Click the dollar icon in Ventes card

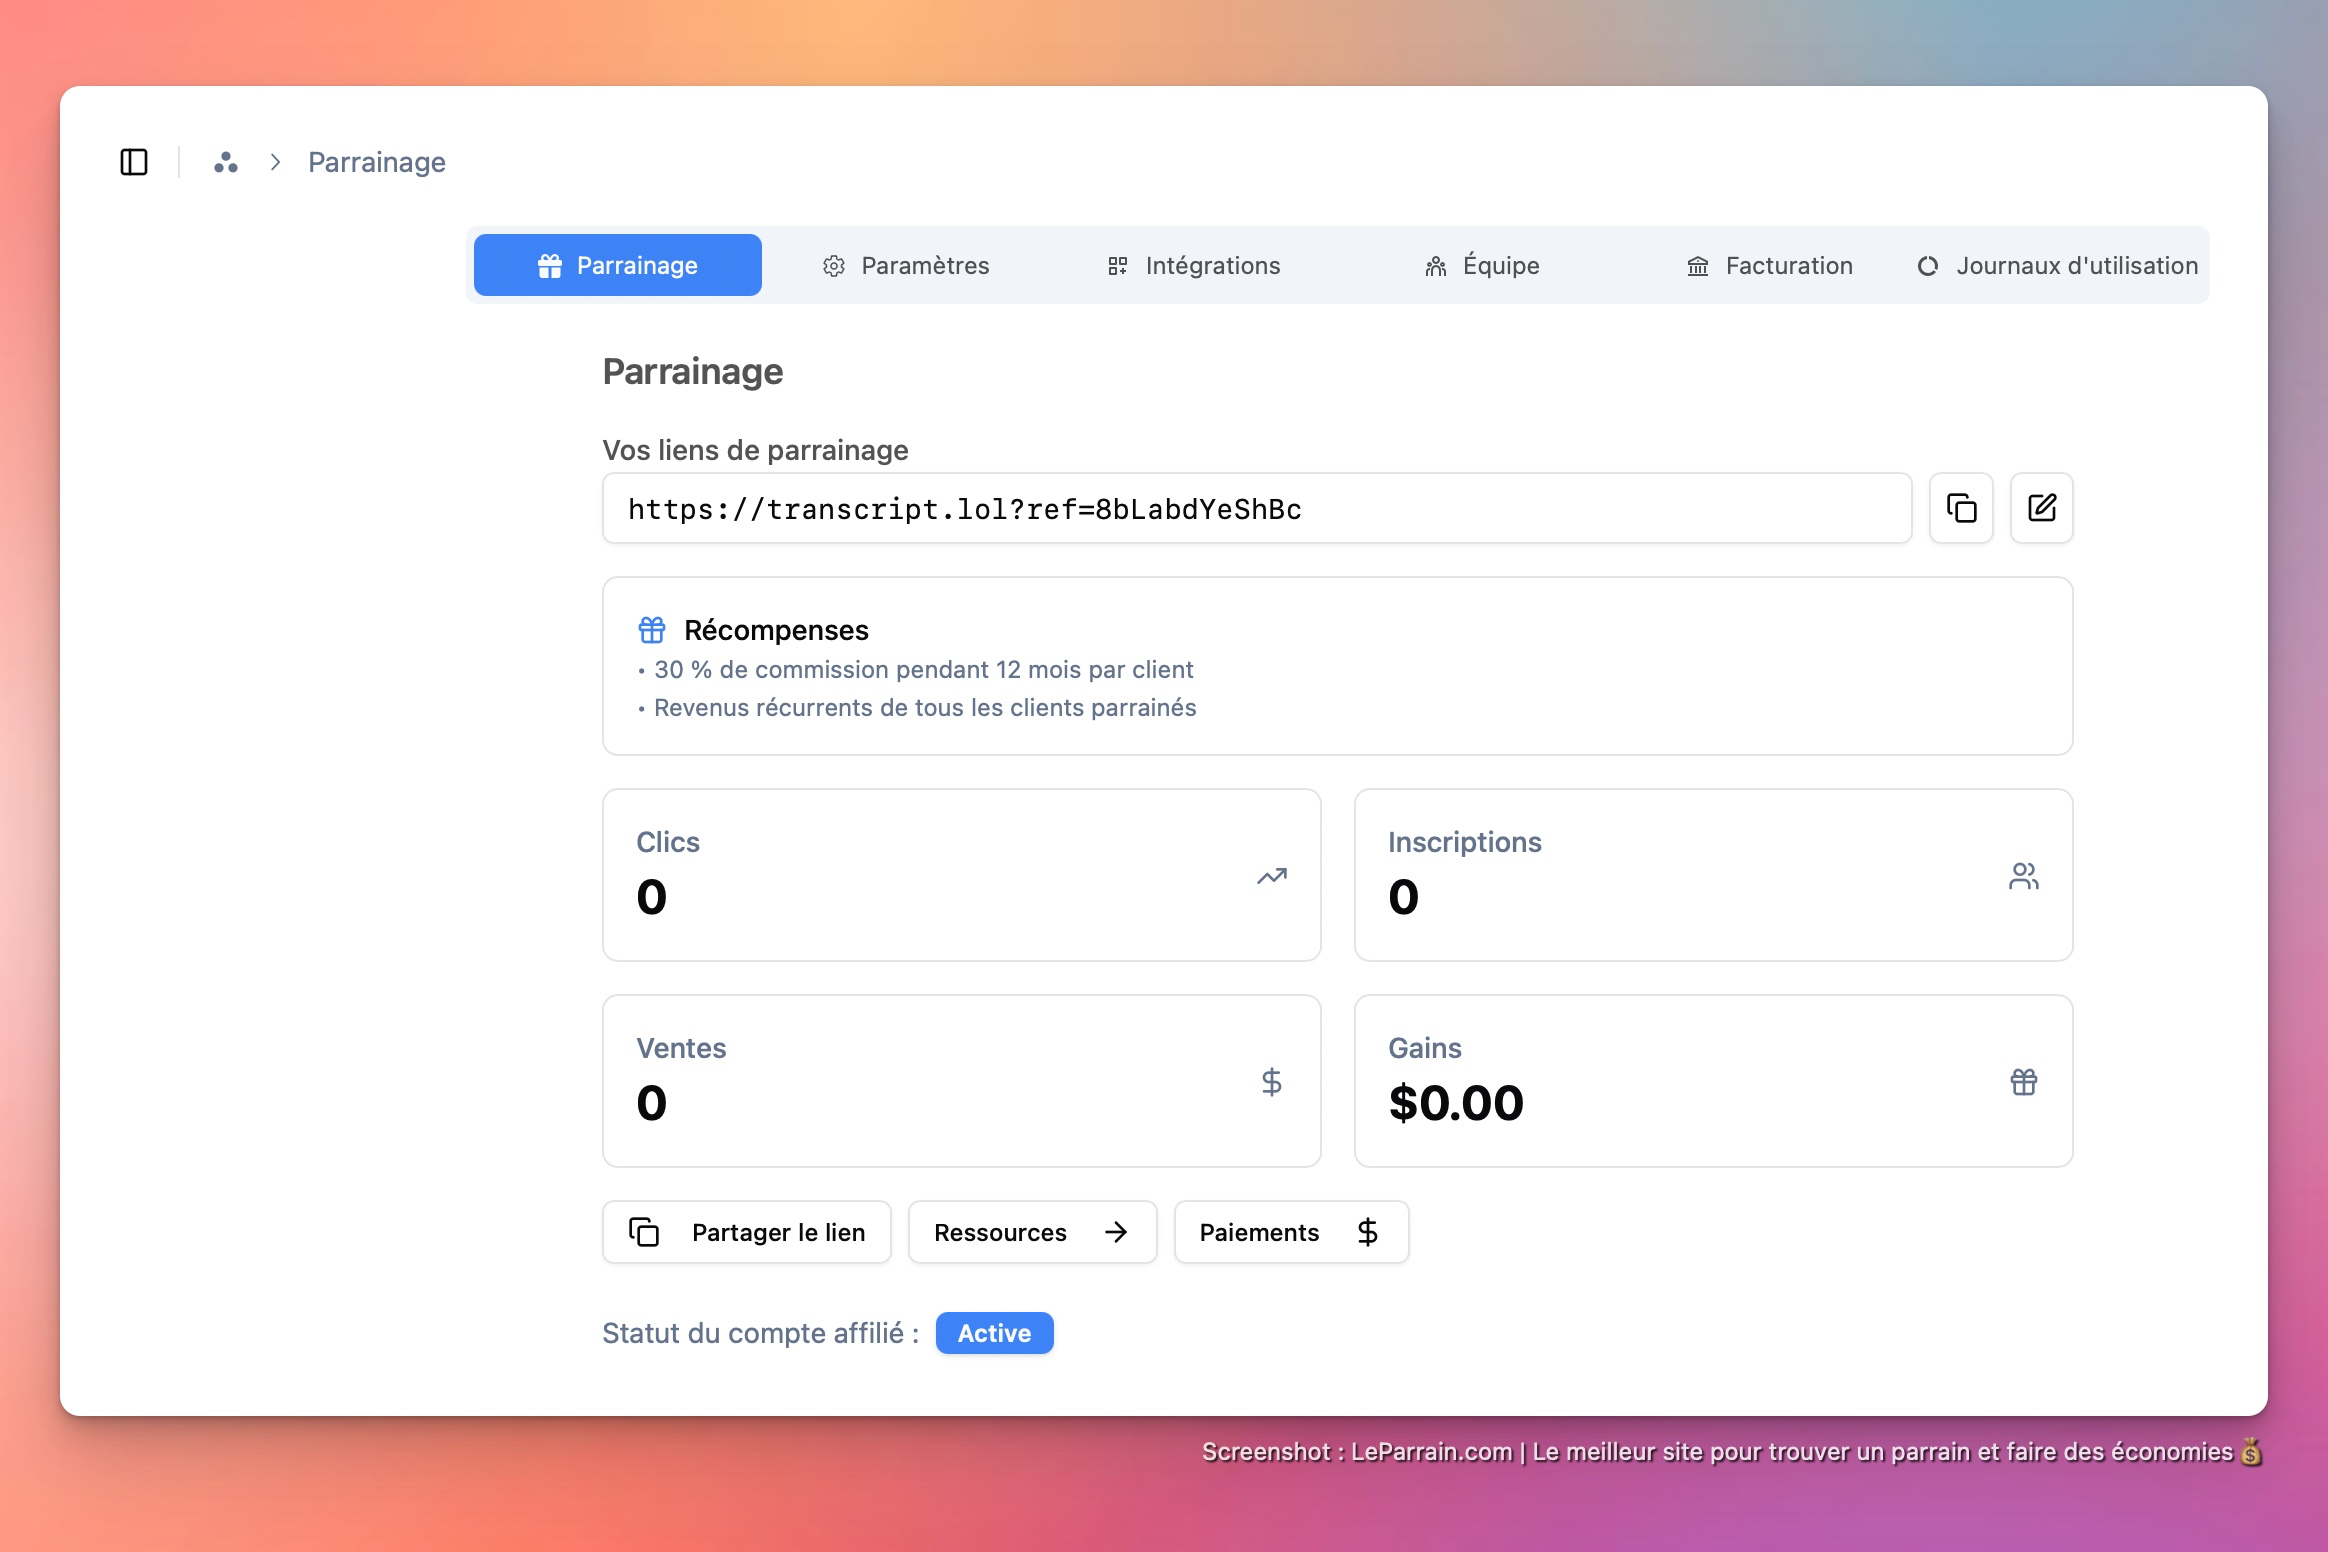coord(1271,1082)
